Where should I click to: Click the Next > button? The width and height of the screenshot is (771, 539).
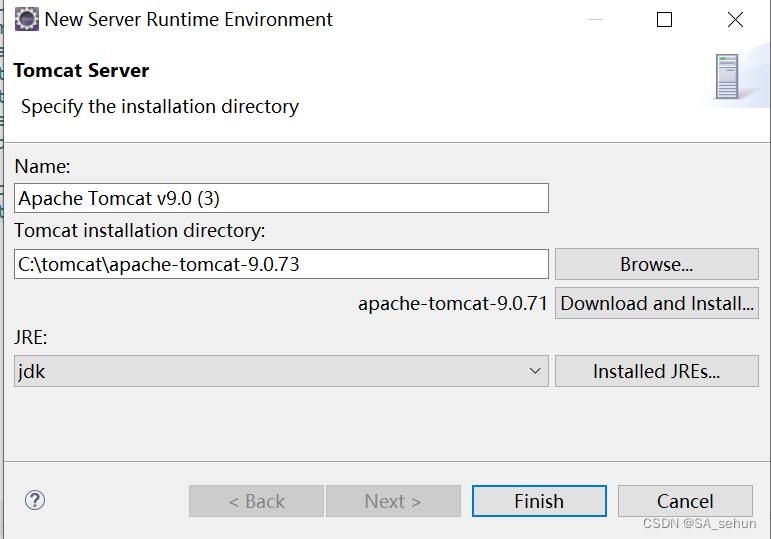click(393, 501)
